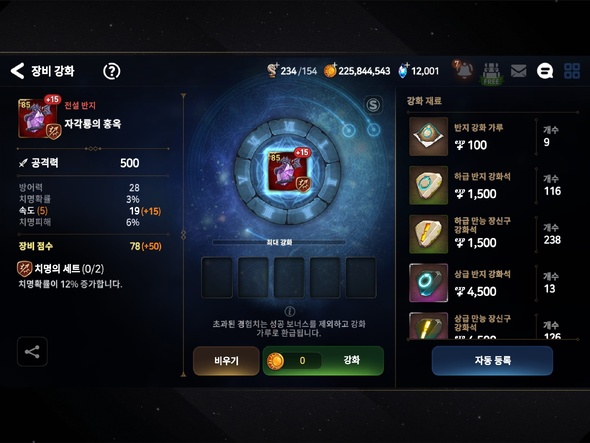Tap the info icon above the refund notice
Screen dimensions: 590x443
290,311
